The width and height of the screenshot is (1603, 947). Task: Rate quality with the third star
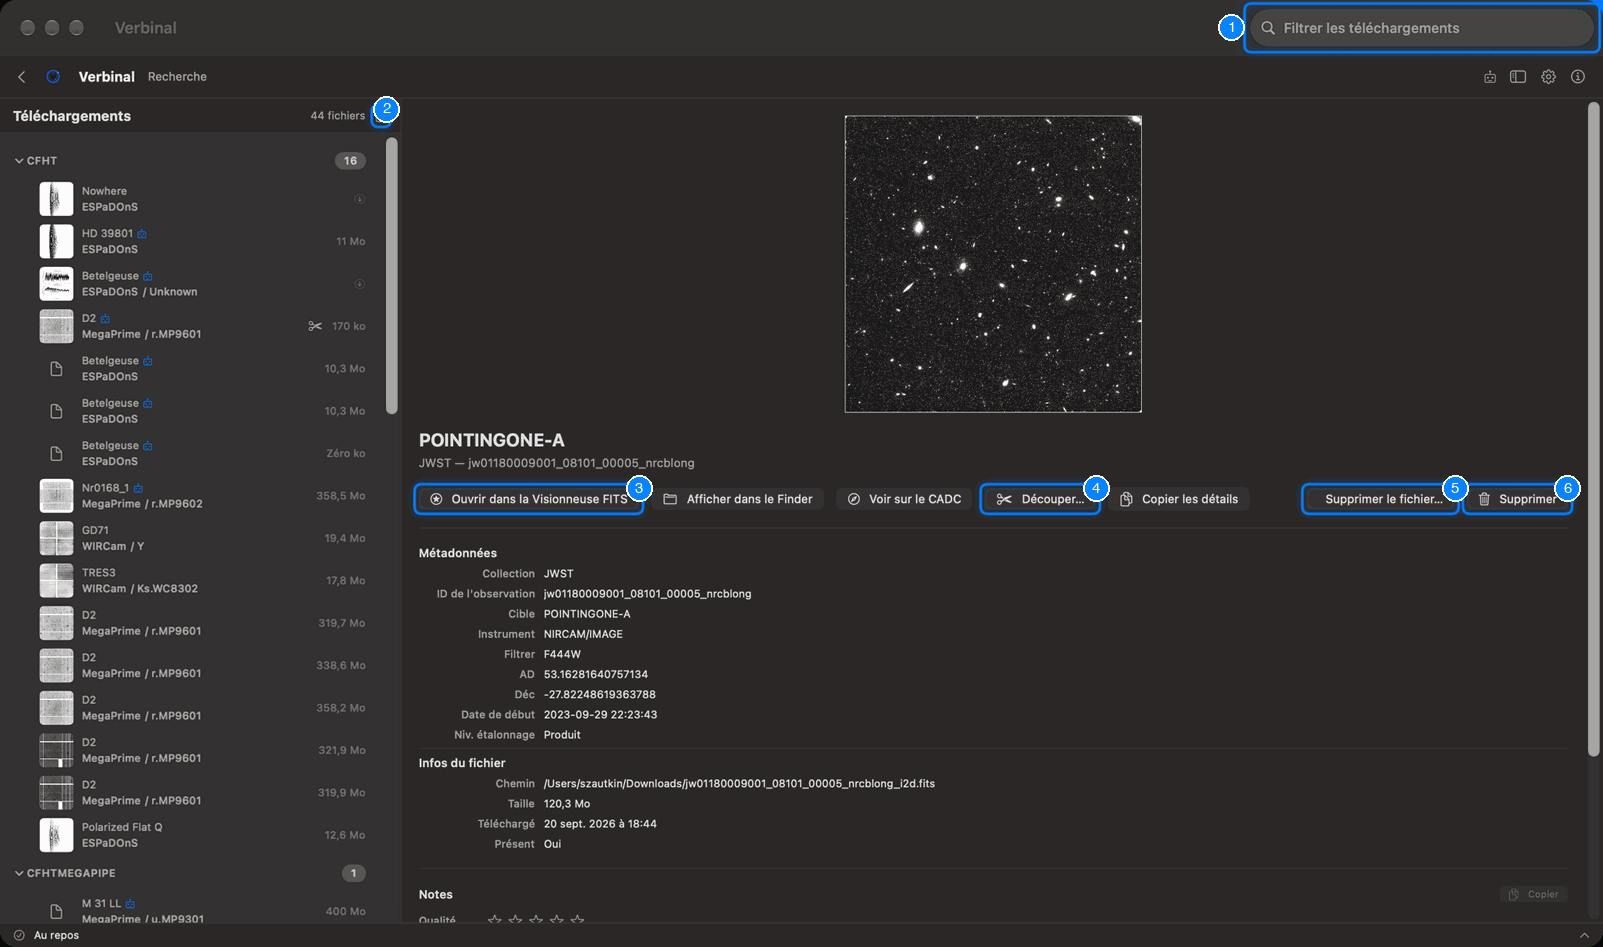536,920
